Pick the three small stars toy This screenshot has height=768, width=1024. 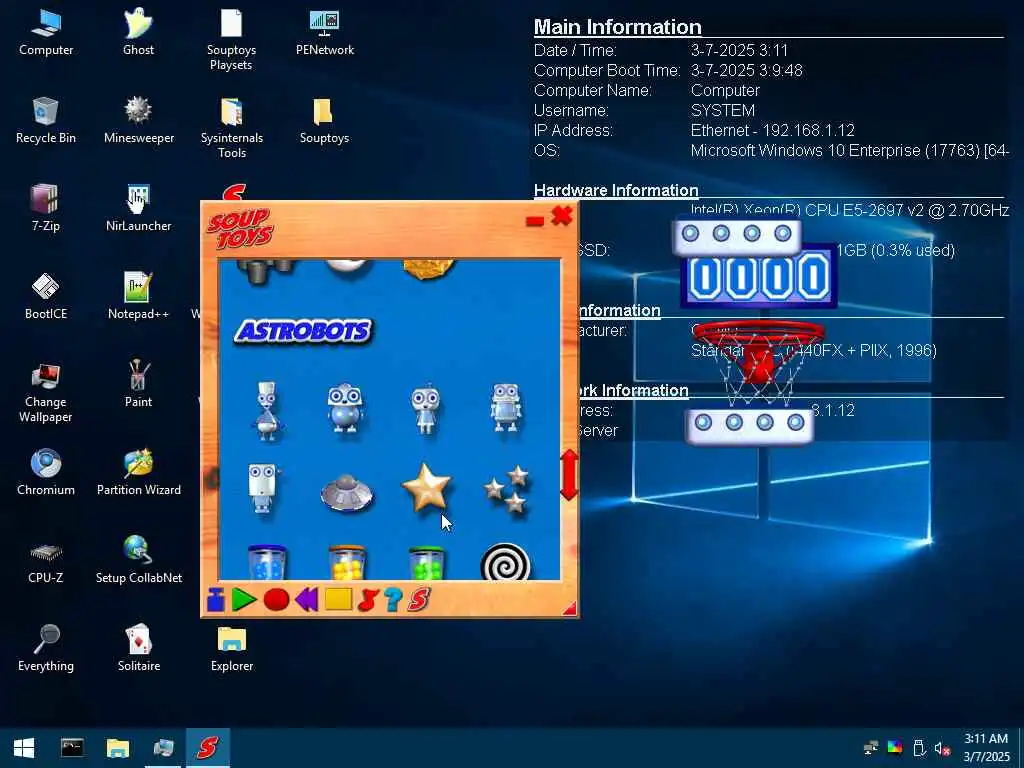coord(507,488)
